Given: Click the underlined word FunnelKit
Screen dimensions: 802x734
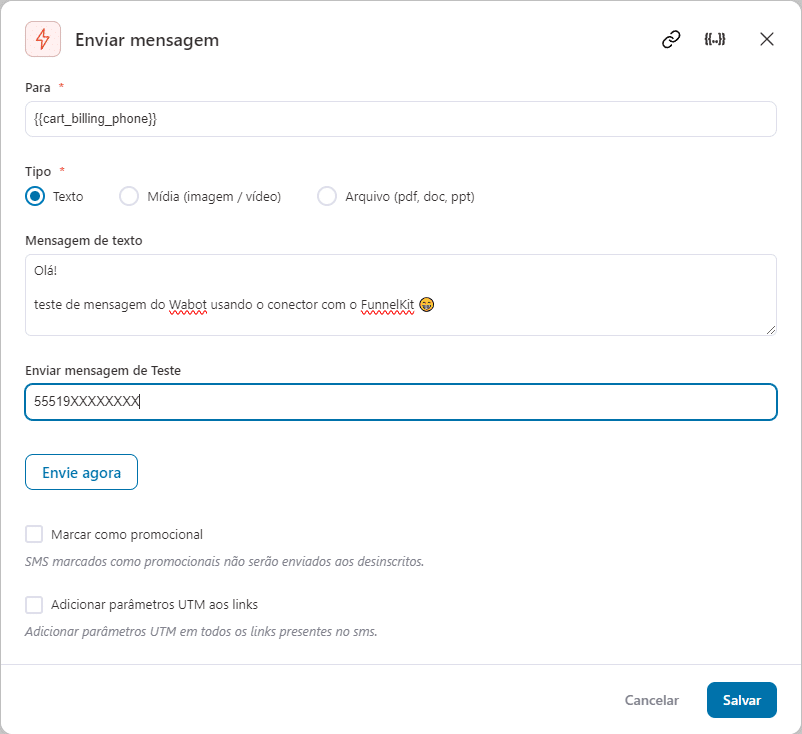Looking at the screenshot, I should coord(387,304).
